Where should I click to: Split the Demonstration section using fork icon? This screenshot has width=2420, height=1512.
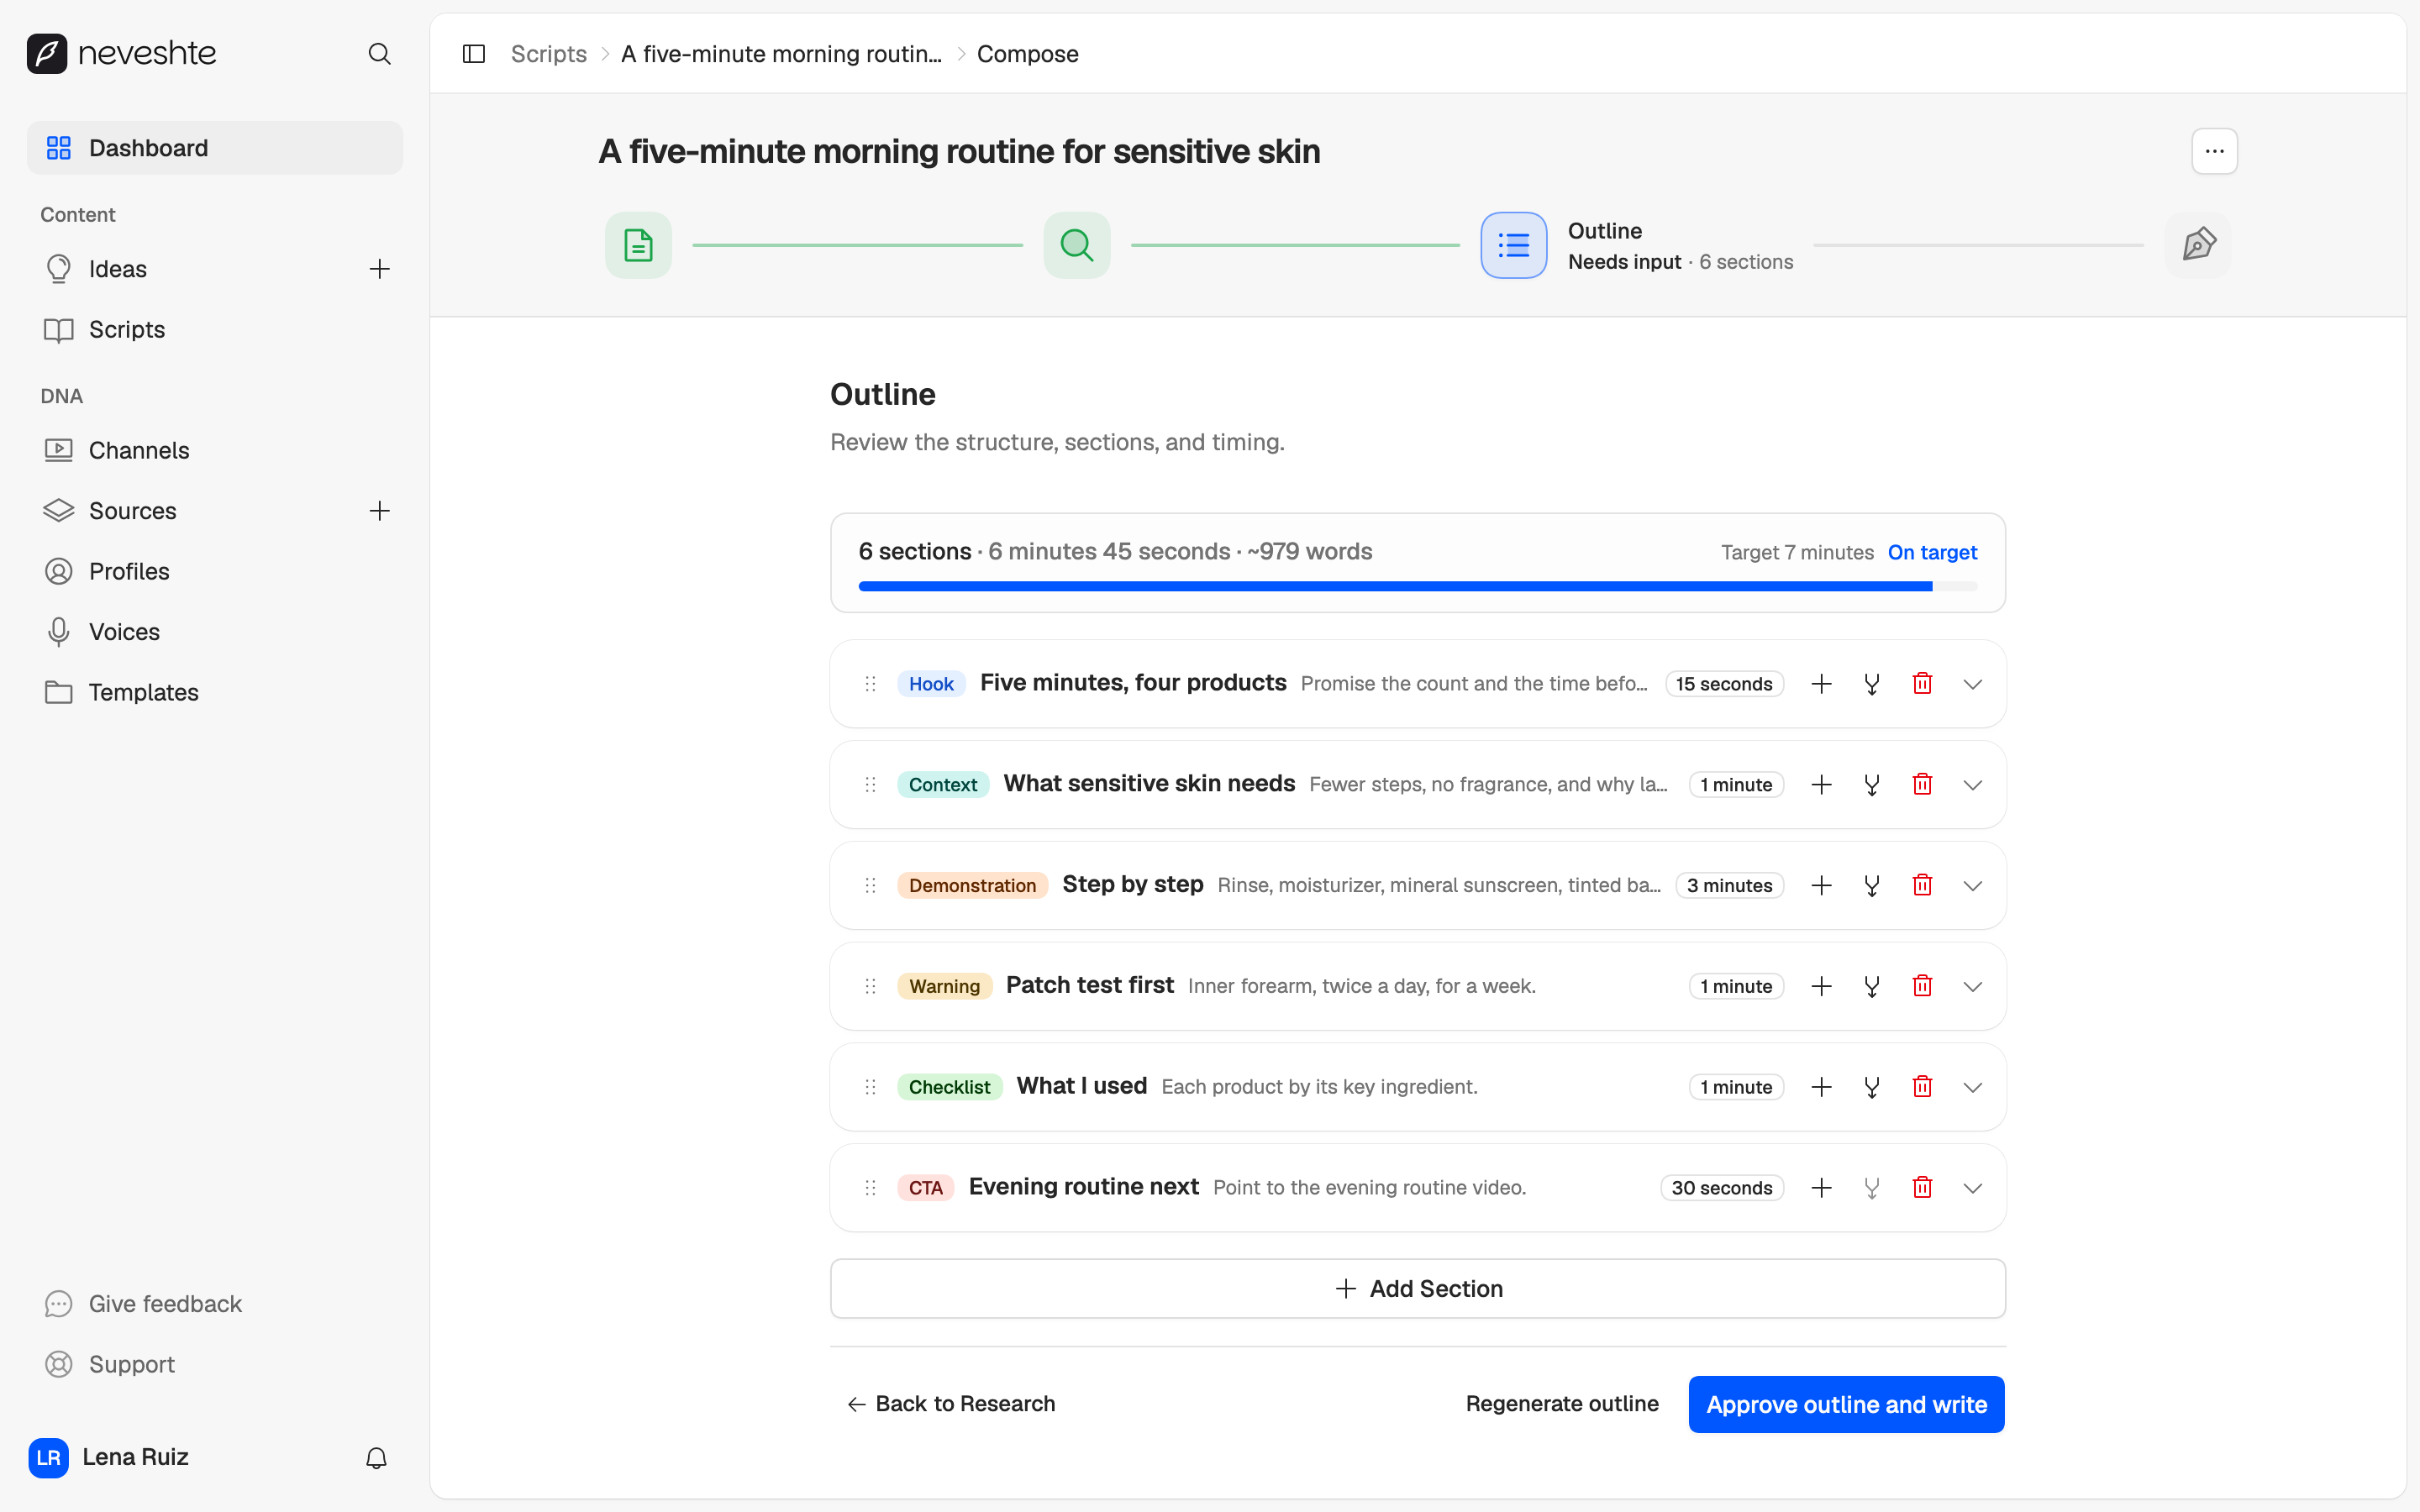(1872, 886)
